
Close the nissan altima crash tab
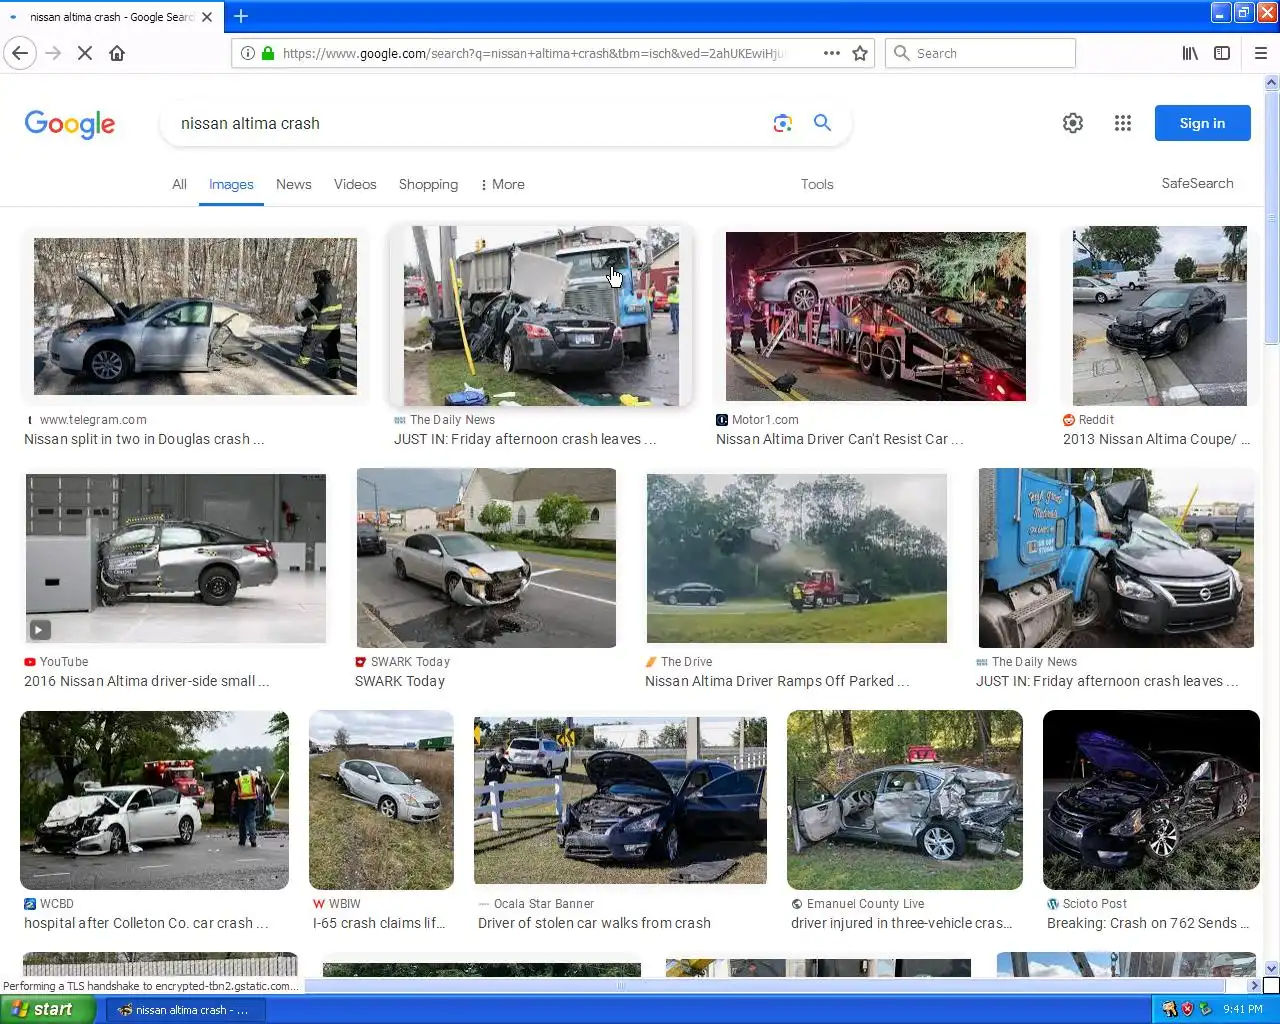pos(207,17)
